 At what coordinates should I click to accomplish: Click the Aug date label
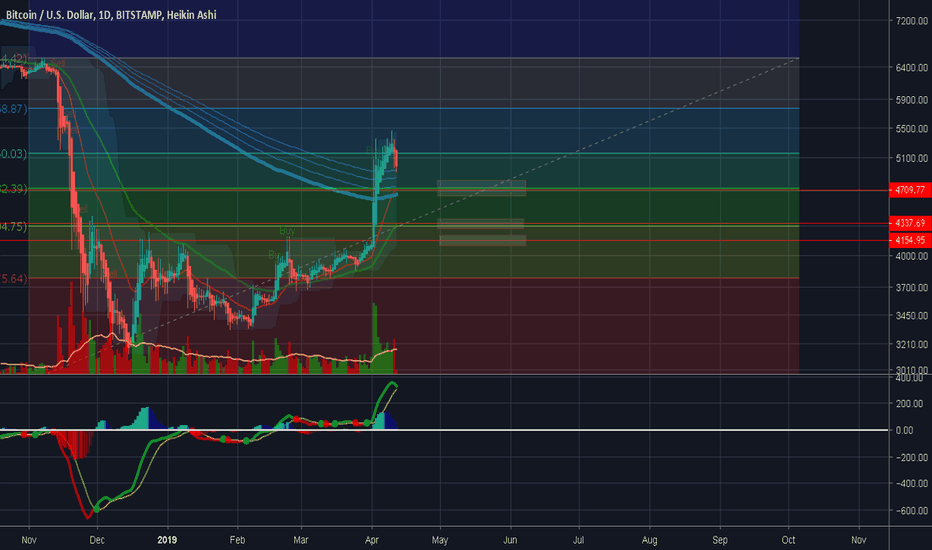(x=650, y=540)
